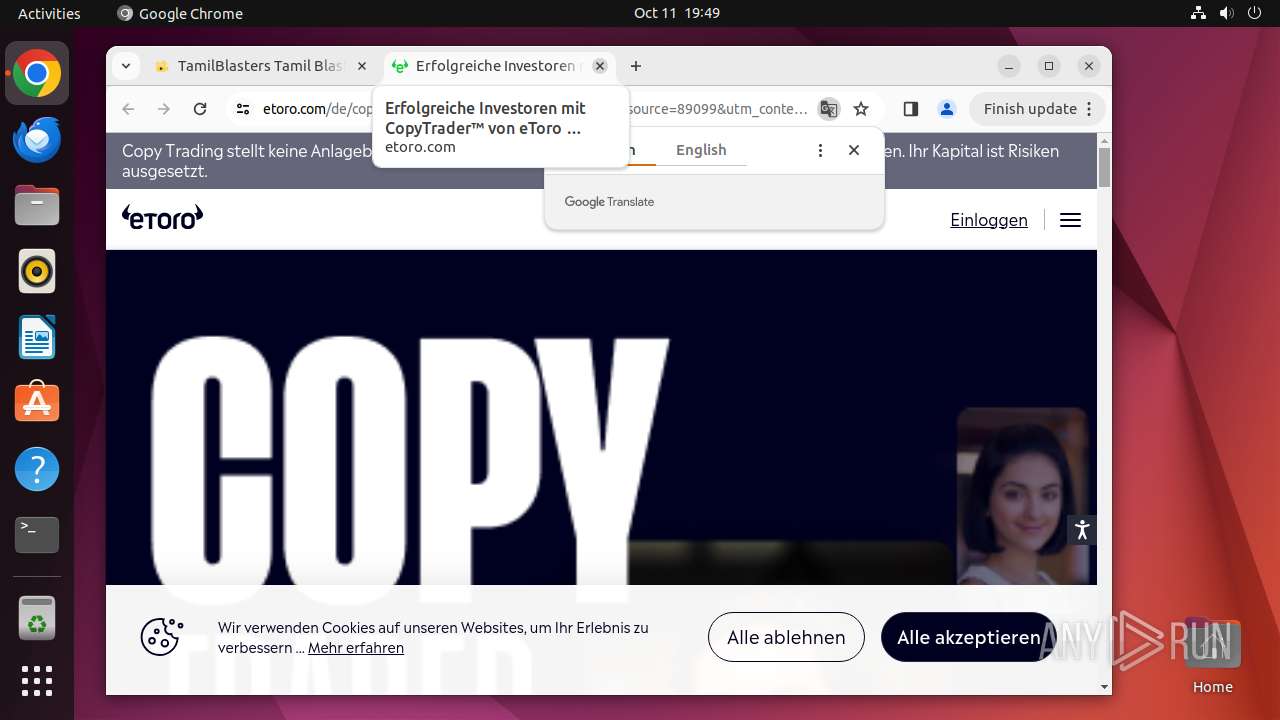Close the Erfolgreiche Investoren tab
This screenshot has height=720, width=1280.
point(599,66)
